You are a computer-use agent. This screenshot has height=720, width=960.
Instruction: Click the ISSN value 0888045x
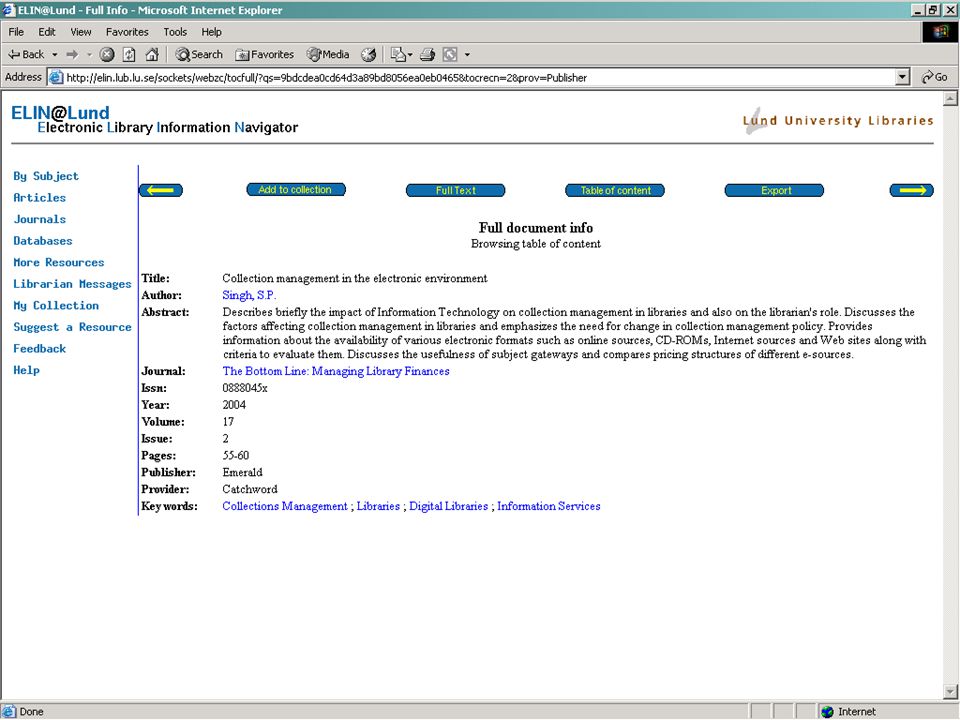click(245, 388)
